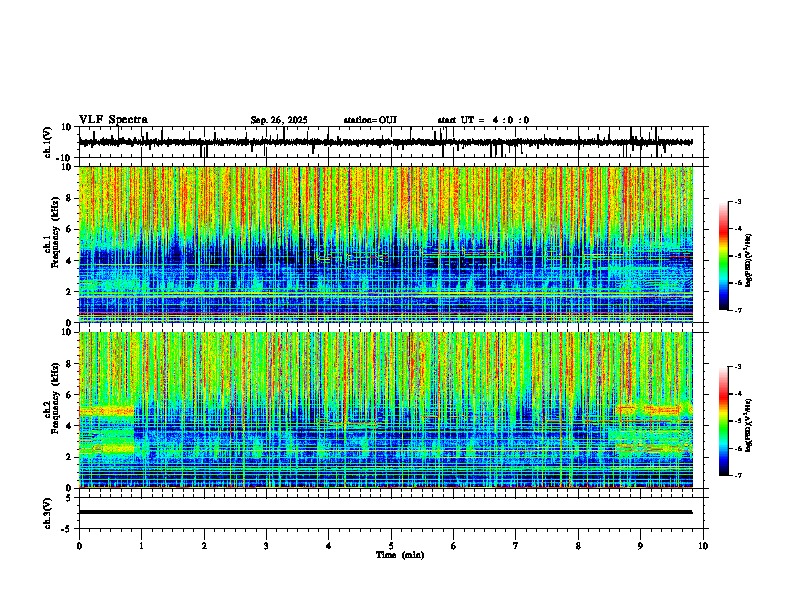Click the time axis tick label '1'
The width and height of the screenshot is (792, 612).
pyautogui.click(x=141, y=545)
